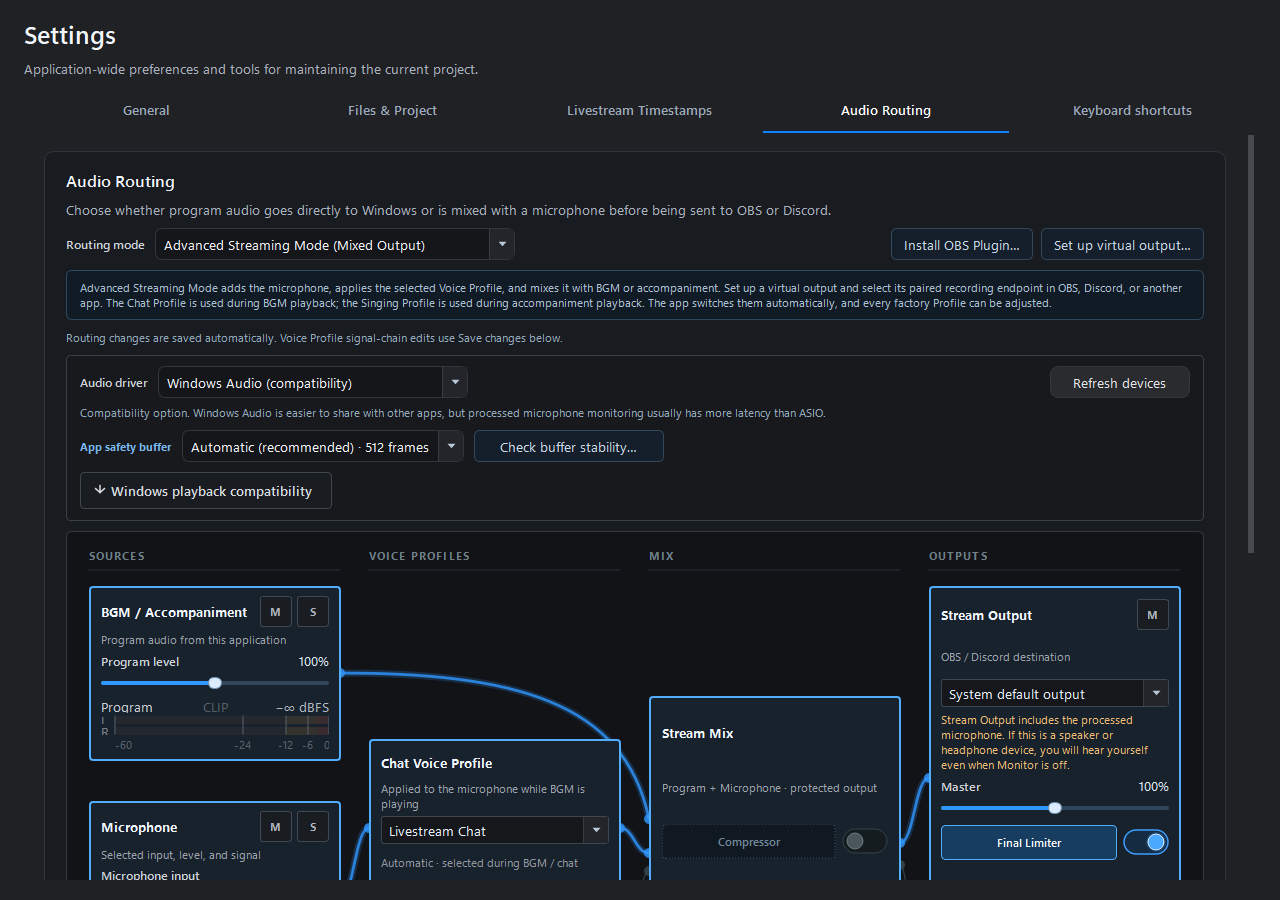Open the Keyboard shortcuts tab
1280x900 pixels.
(1132, 111)
